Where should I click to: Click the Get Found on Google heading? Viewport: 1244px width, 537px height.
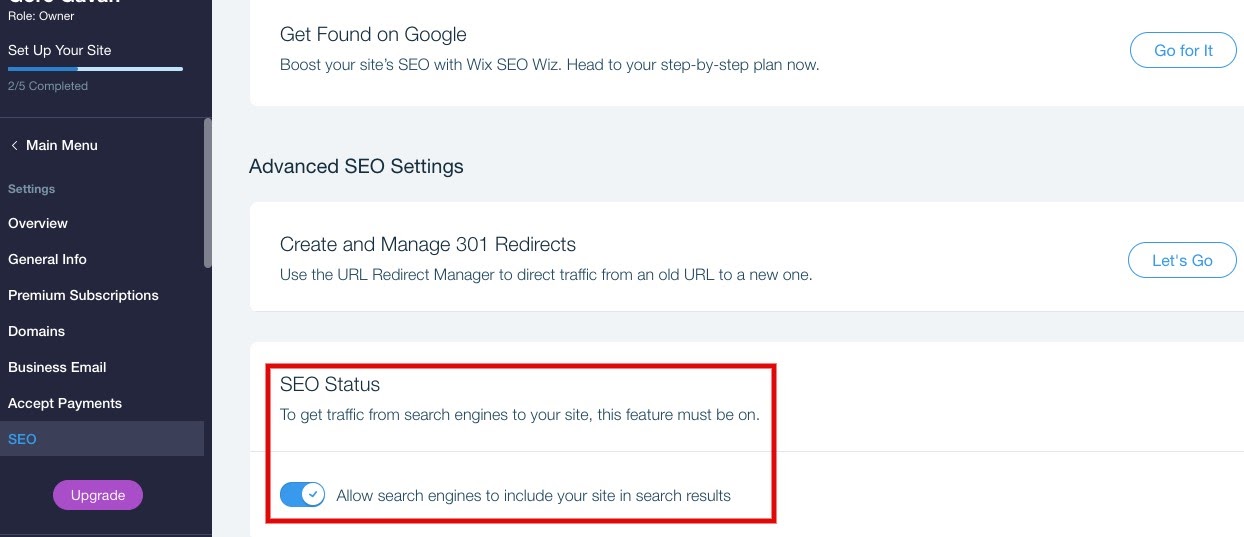[373, 35]
